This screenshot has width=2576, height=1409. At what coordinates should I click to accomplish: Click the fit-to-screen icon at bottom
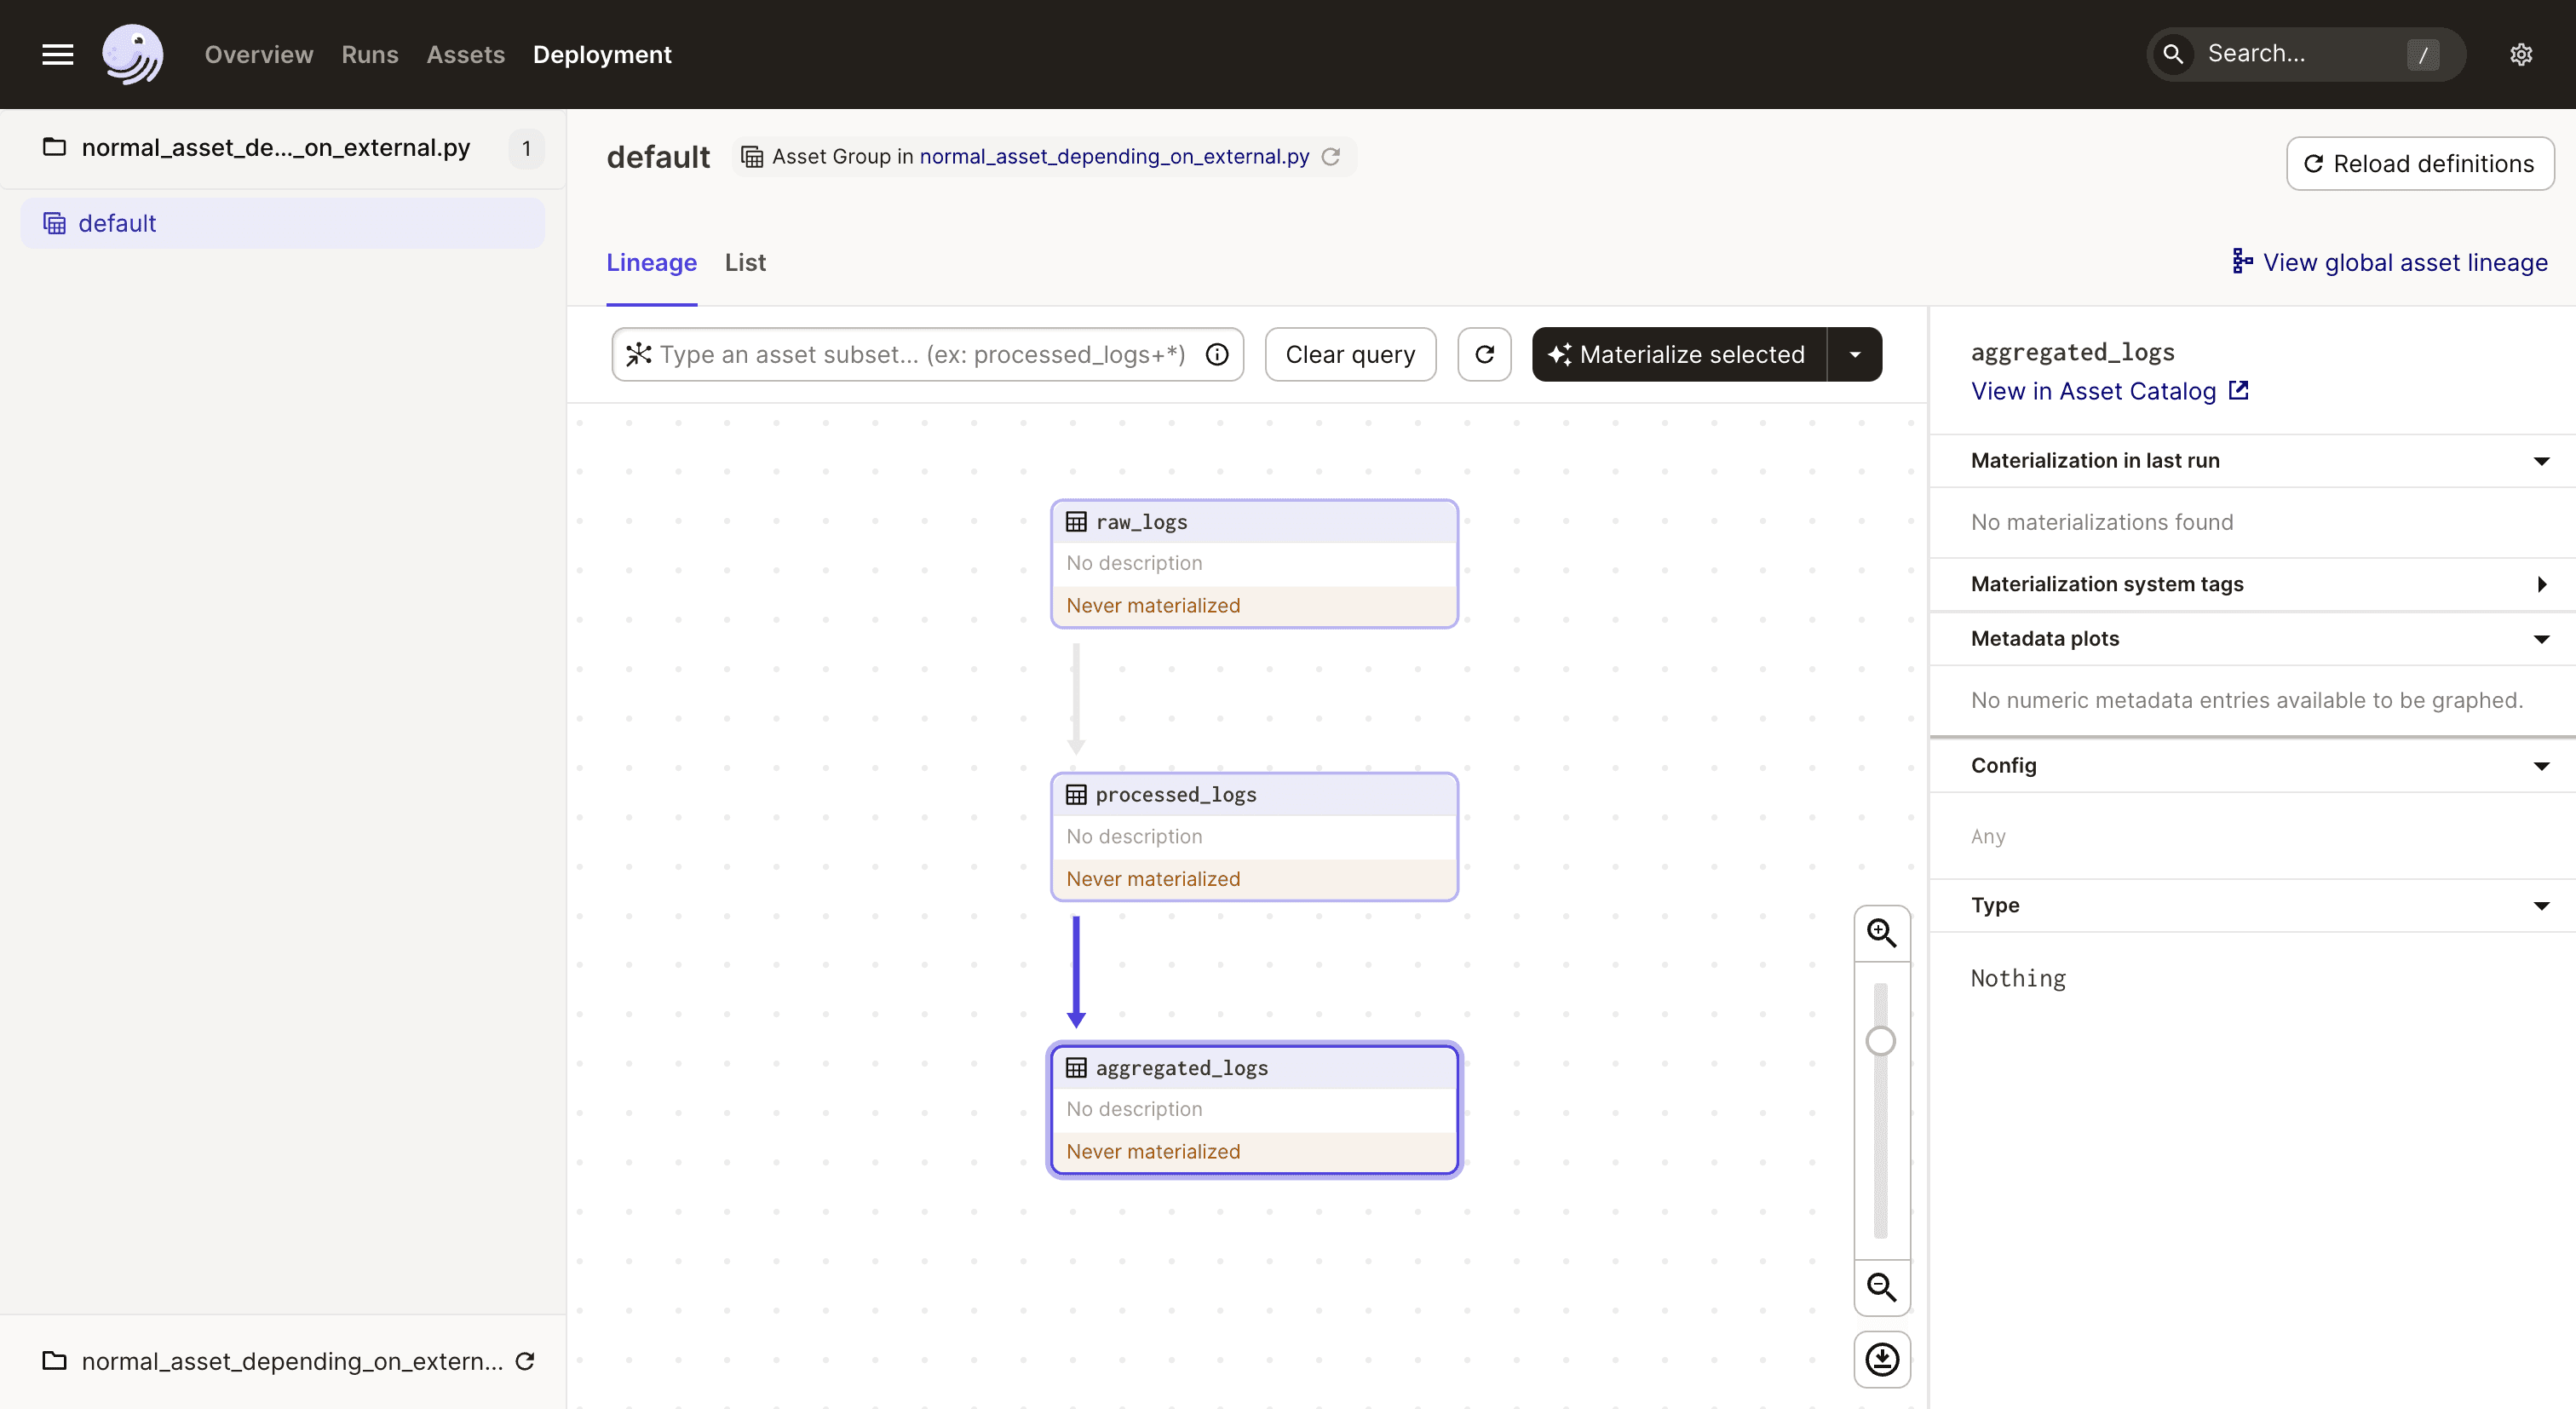pos(1880,1359)
